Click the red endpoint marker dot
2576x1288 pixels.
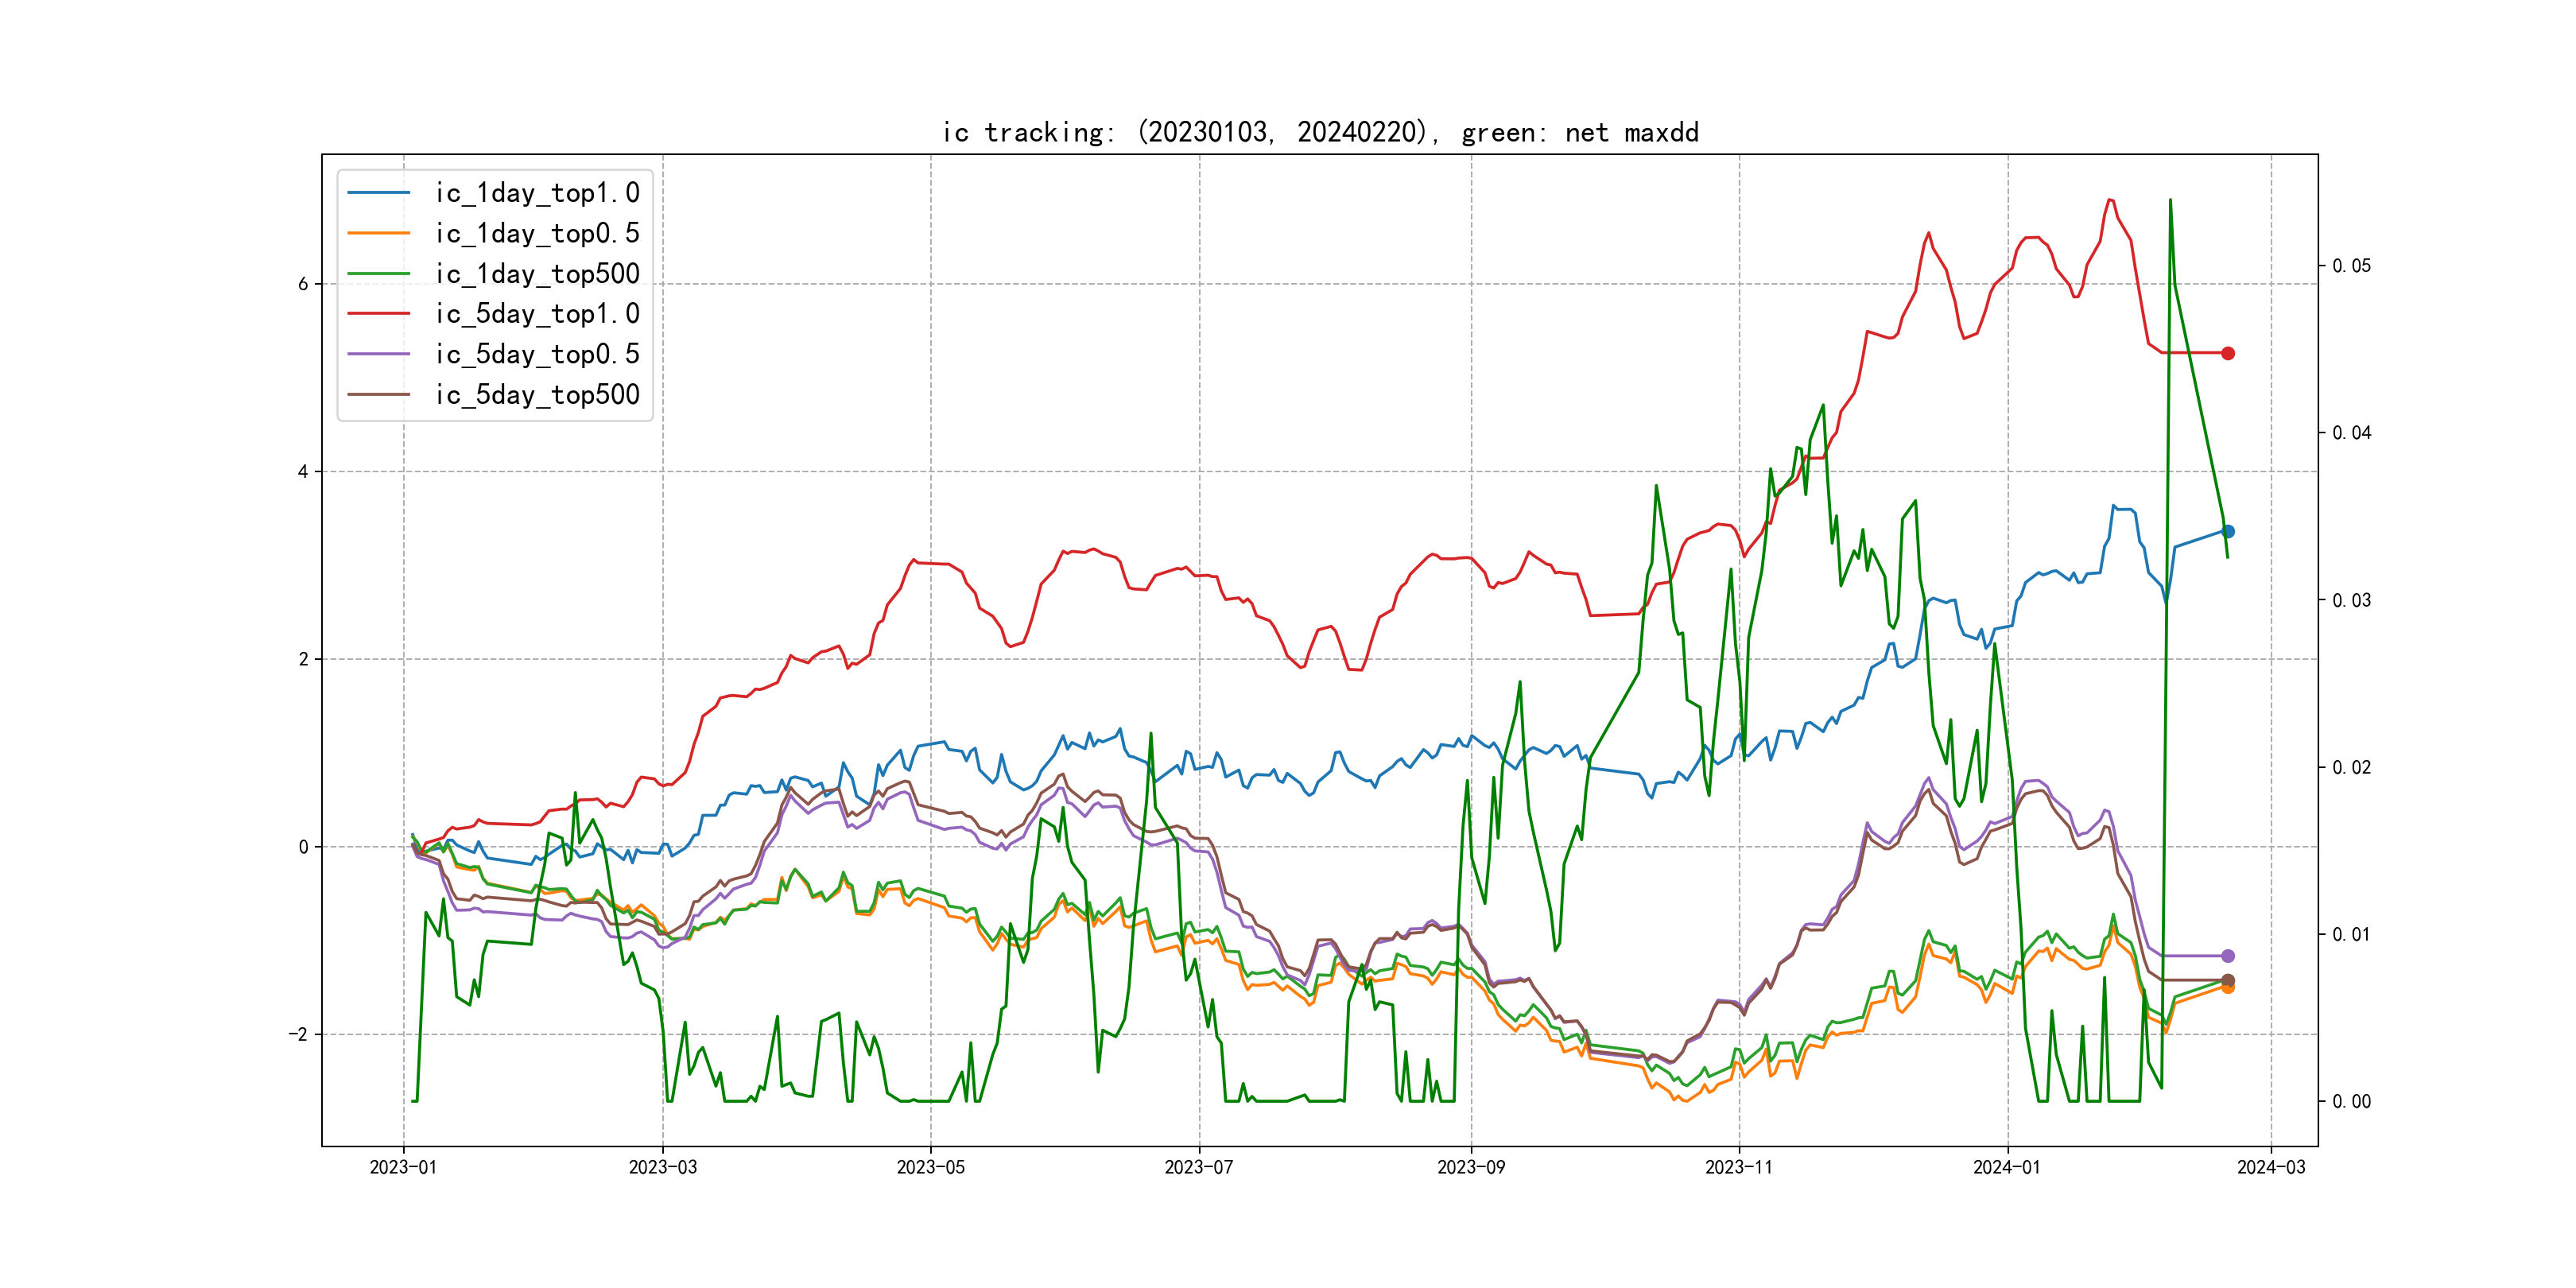(2228, 353)
